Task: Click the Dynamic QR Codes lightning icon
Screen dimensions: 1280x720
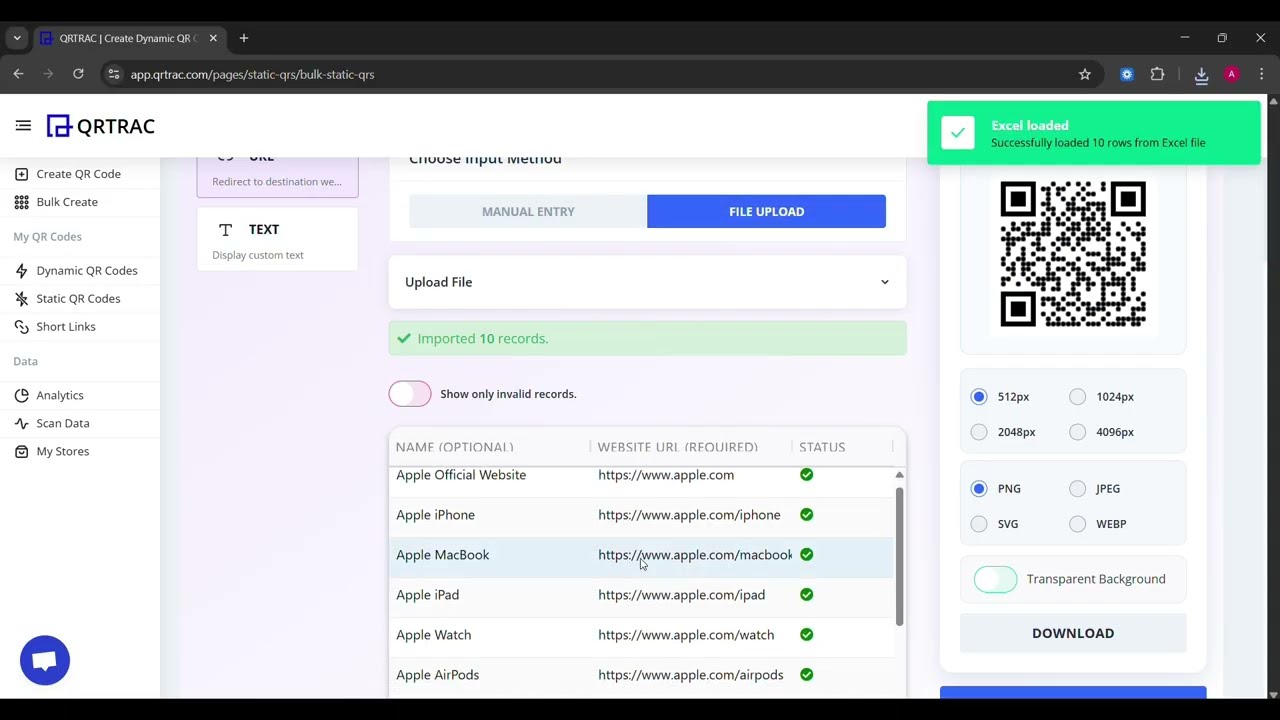Action: (x=21, y=271)
